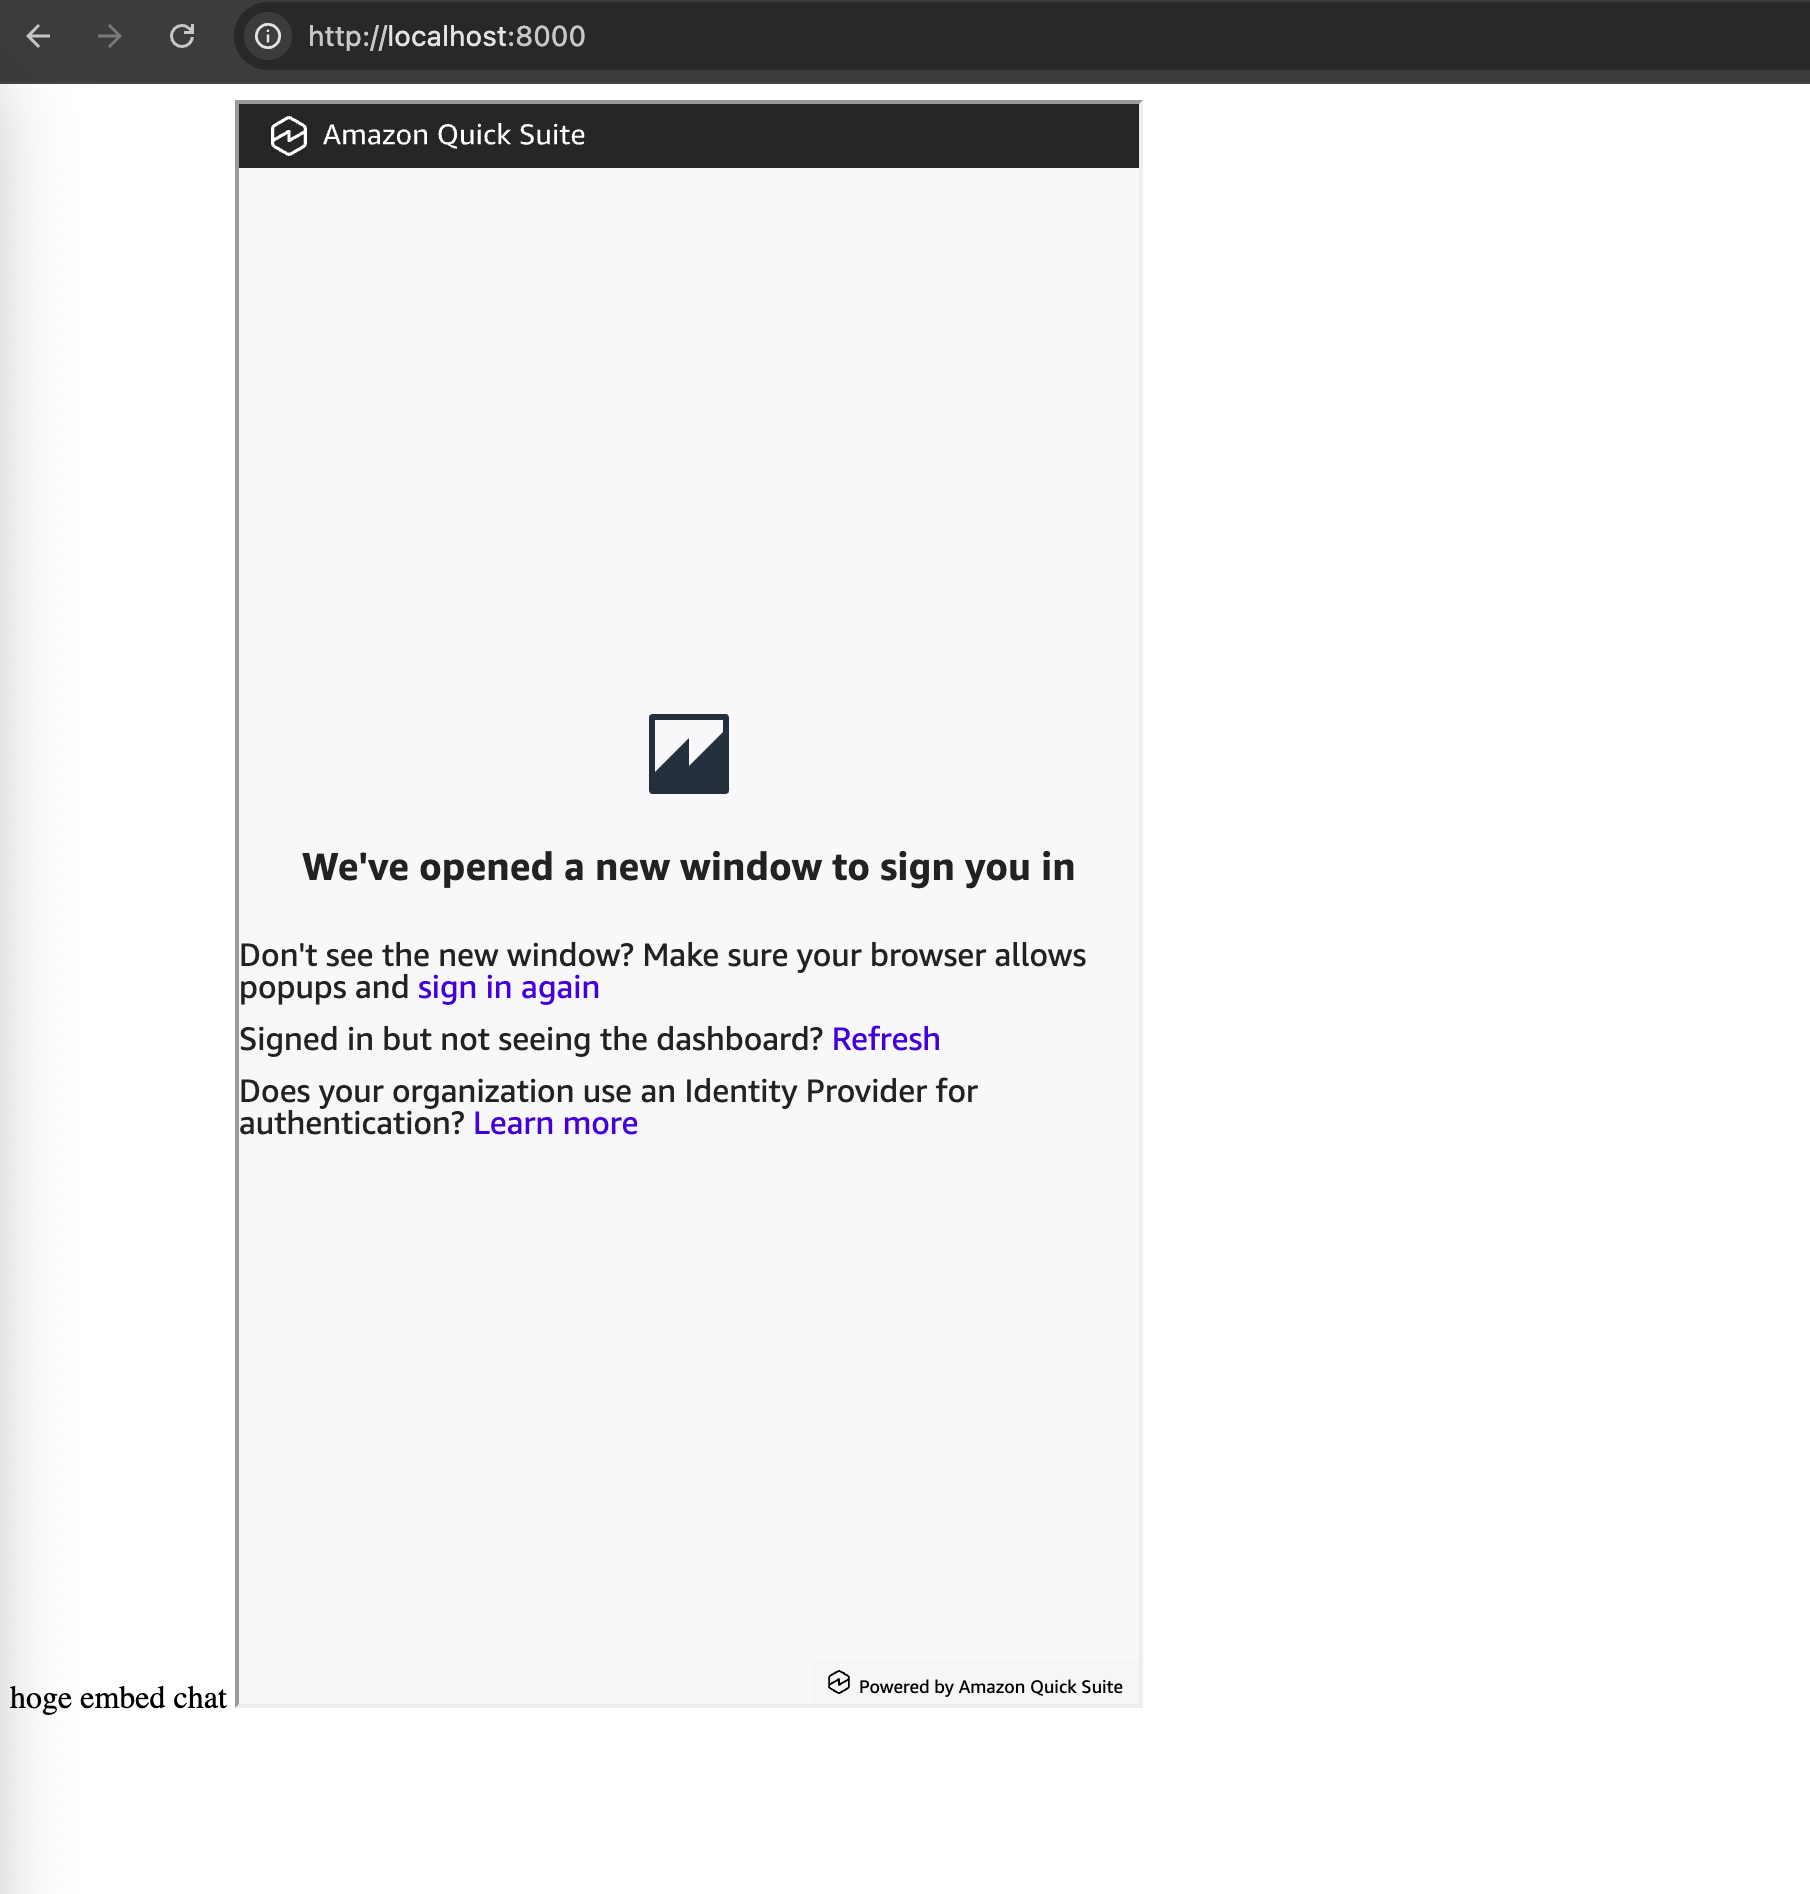Viewport: 1810px width, 1894px height.
Task: Open the site information icon beside the URL
Action: click(268, 37)
